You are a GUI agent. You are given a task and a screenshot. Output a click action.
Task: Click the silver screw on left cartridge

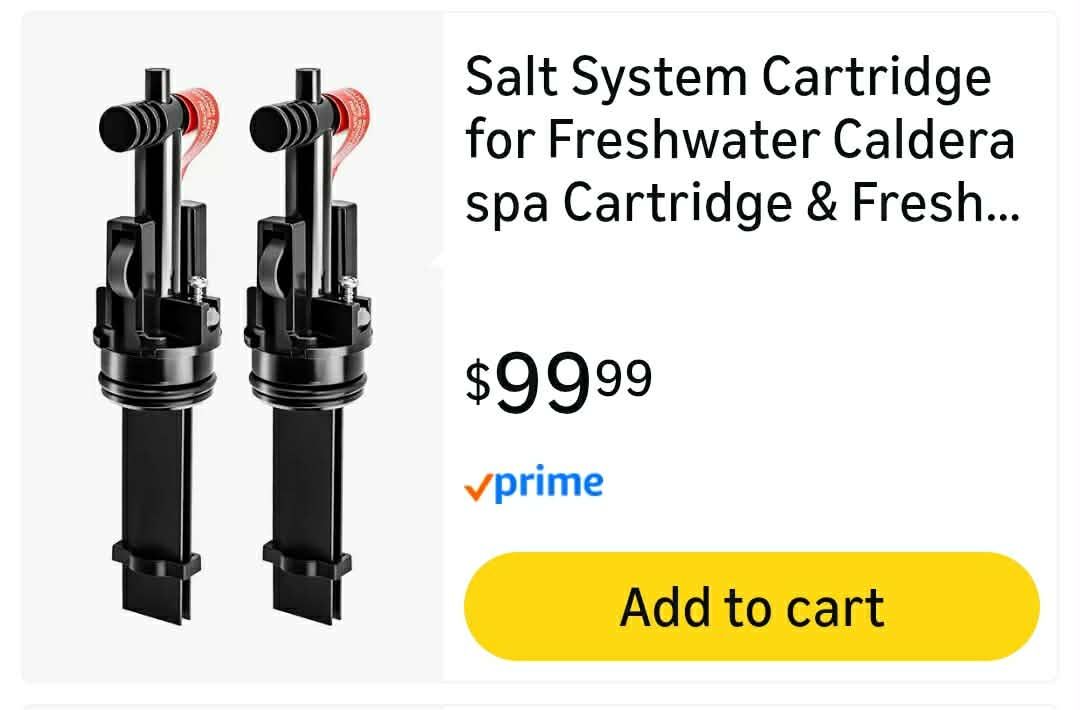tap(198, 287)
